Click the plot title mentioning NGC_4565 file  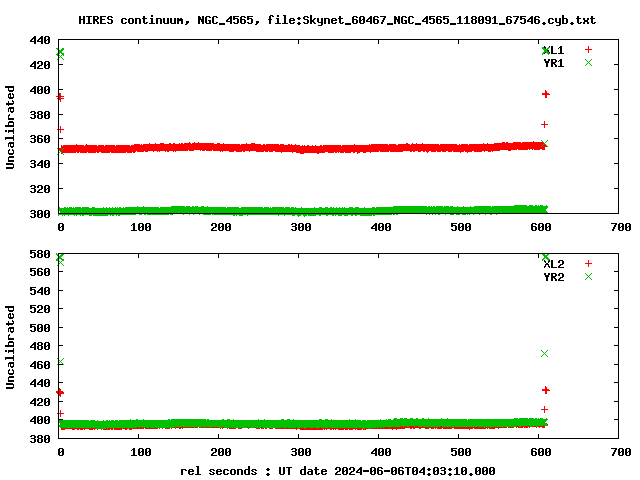pyautogui.click(x=337, y=20)
